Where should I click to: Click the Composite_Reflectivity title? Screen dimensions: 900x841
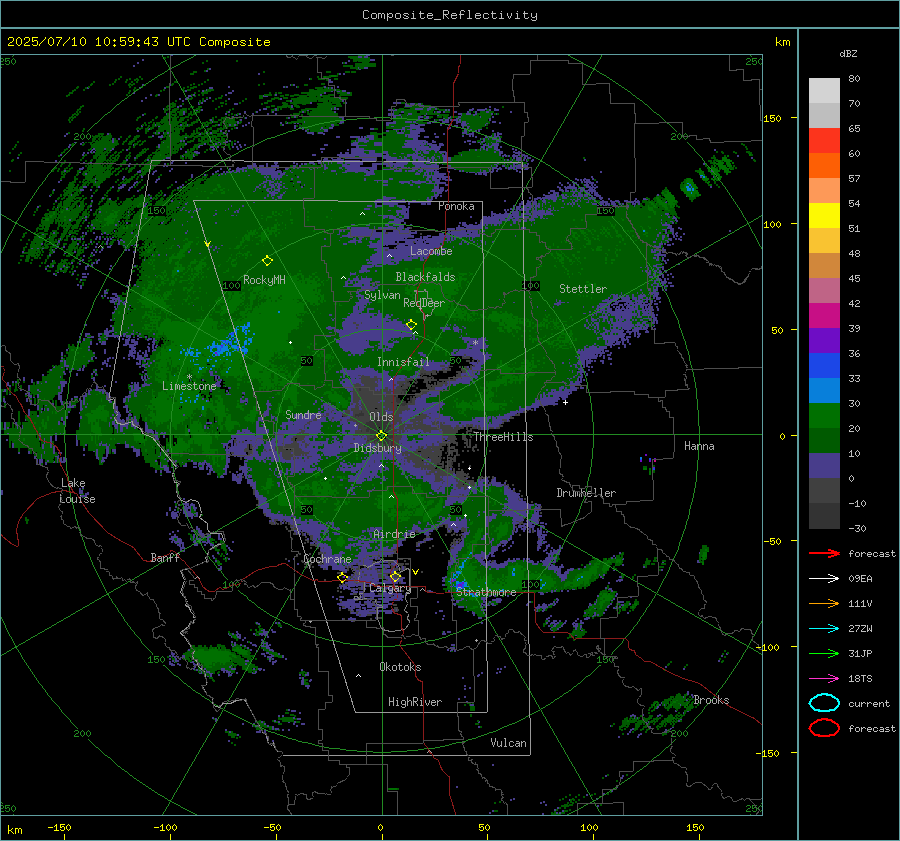(x=450, y=15)
